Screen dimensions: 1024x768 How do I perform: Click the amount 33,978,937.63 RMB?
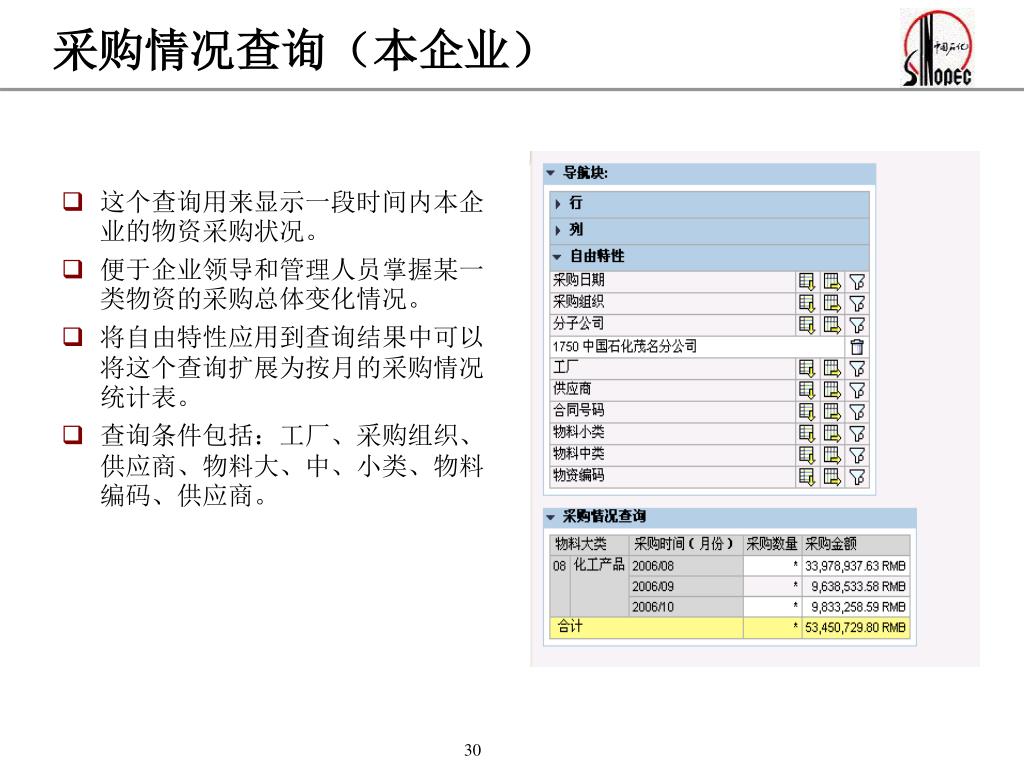855,566
